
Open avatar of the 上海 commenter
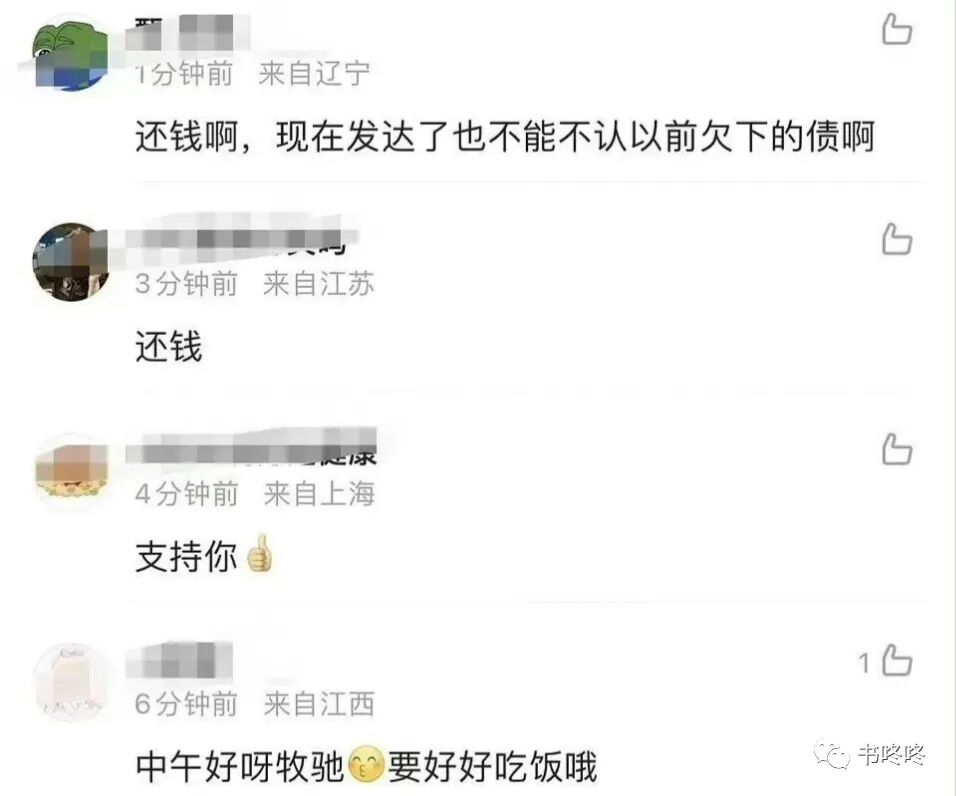point(72,473)
